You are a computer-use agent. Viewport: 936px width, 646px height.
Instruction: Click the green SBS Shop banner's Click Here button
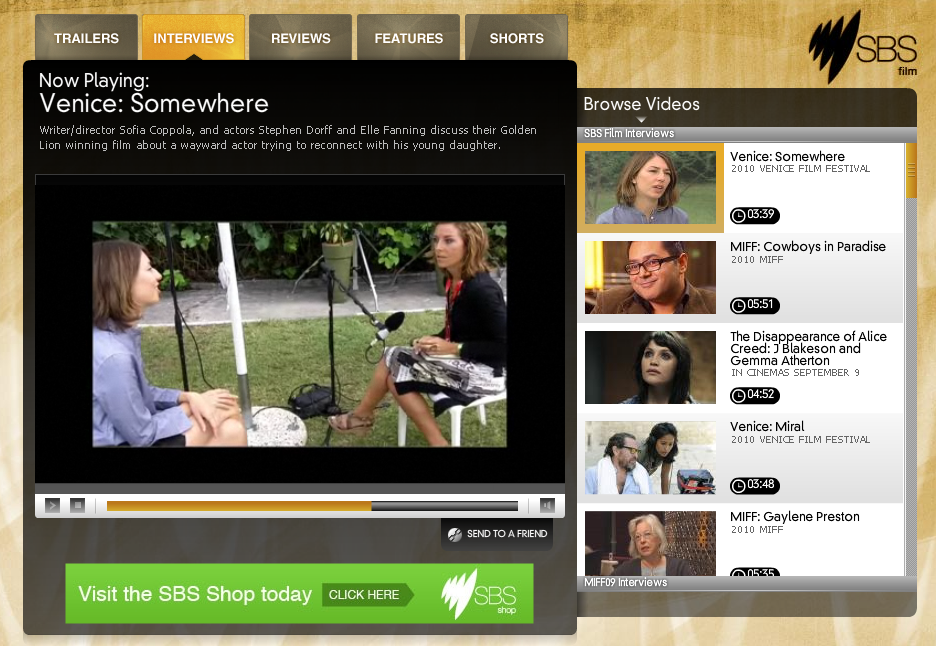click(x=368, y=595)
